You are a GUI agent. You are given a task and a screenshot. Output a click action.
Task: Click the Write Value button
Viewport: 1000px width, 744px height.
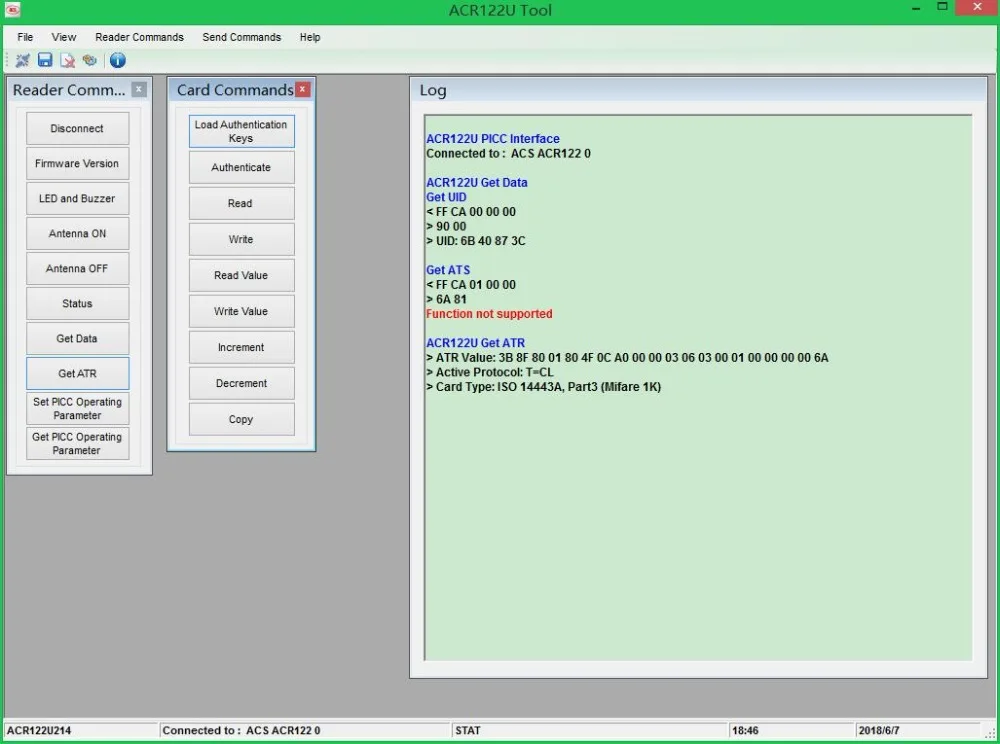point(242,311)
